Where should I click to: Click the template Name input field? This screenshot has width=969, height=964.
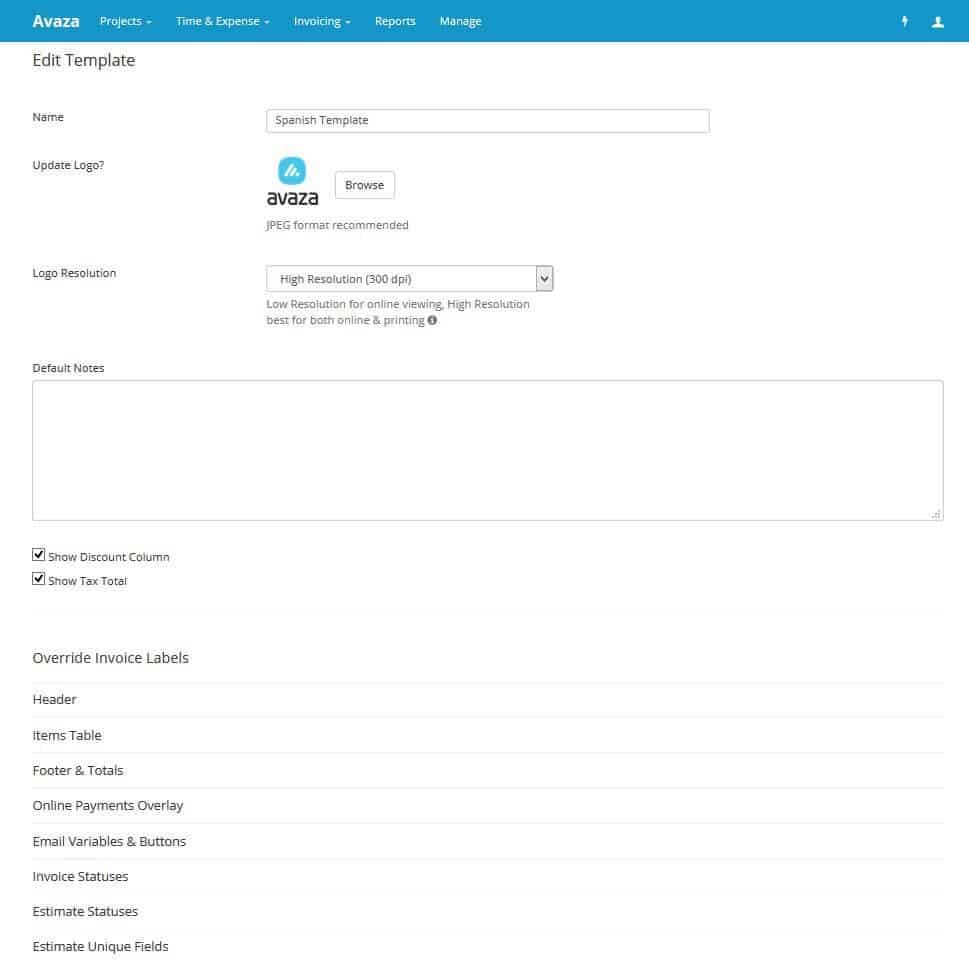[x=487, y=121]
